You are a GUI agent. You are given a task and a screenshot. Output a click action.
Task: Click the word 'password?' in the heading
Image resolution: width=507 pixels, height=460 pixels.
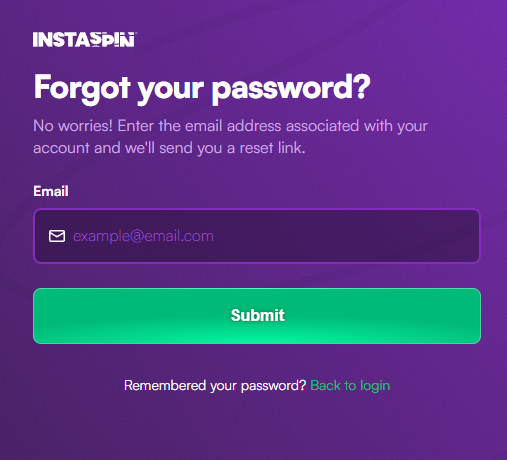click(291, 88)
